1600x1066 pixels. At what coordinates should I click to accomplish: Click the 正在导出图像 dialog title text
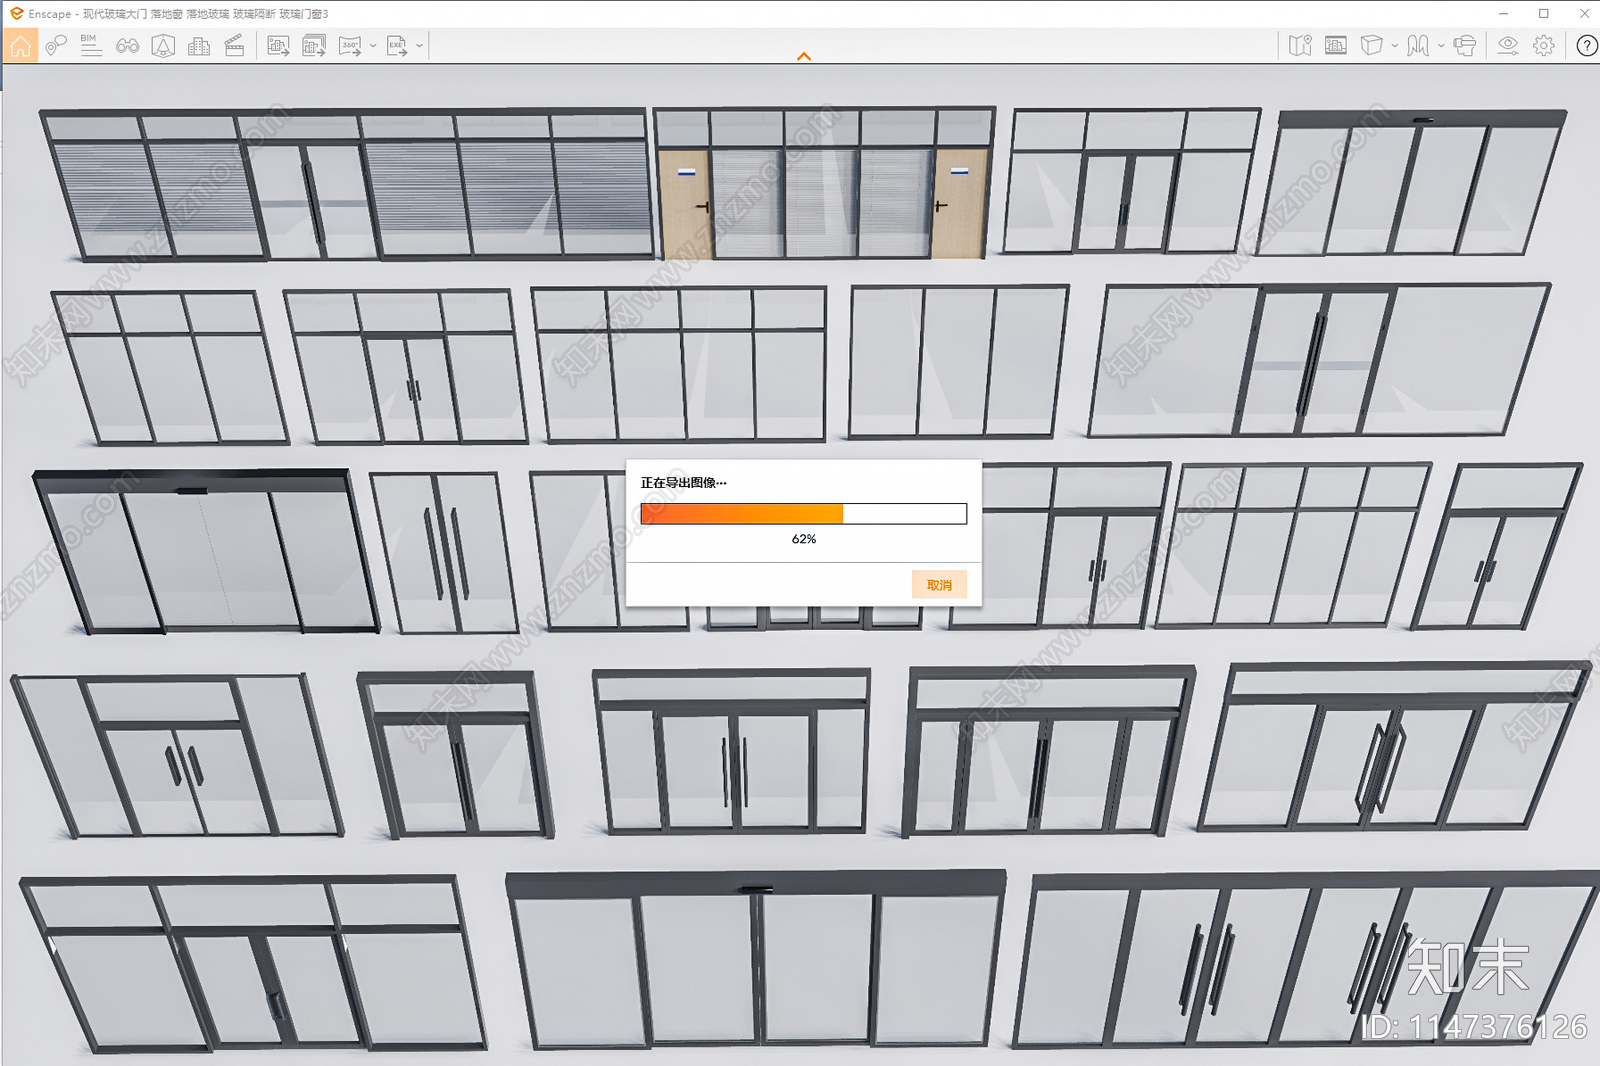[683, 483]
